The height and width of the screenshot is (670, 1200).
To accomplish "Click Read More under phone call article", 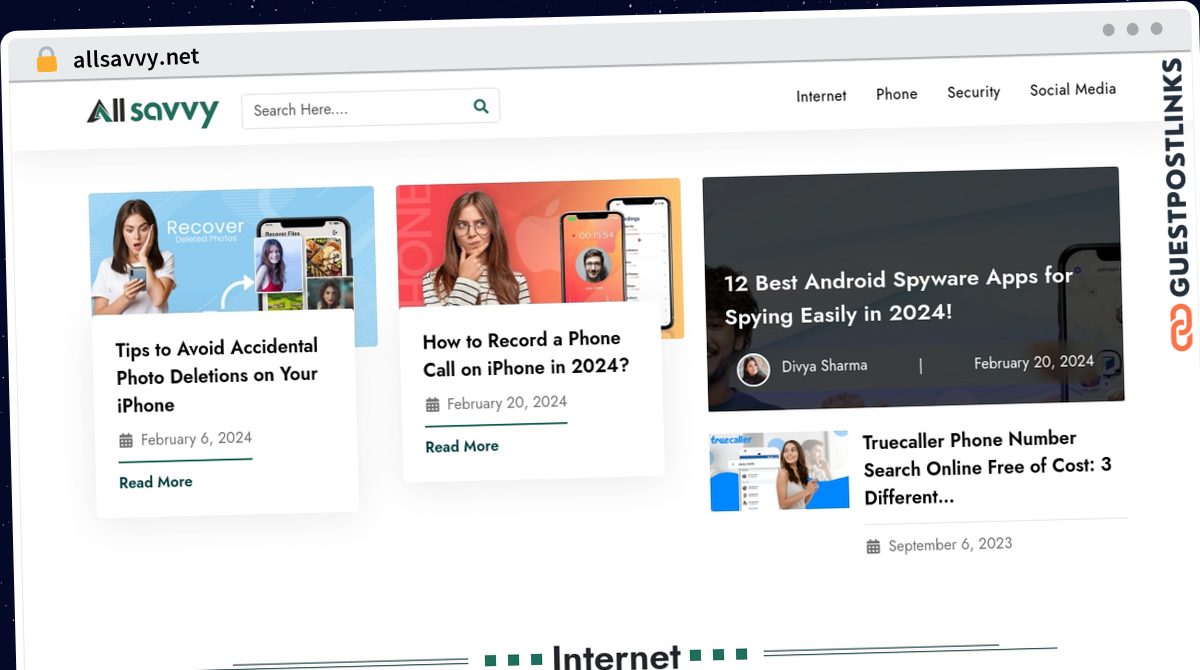I will click(462, 446).
